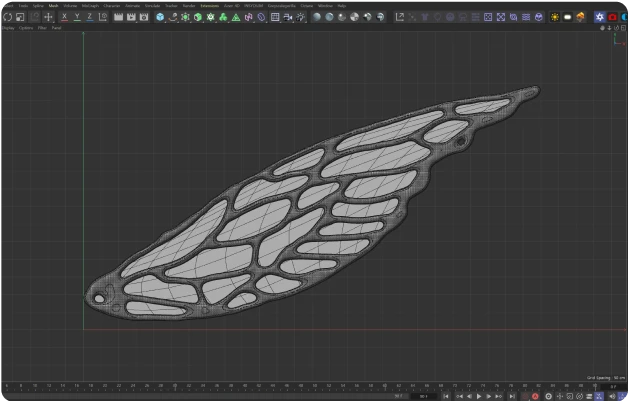Screen dimensions: 628x401
Task: Click Render to Picture Viewer icon
Action: (x=131, y=17)
